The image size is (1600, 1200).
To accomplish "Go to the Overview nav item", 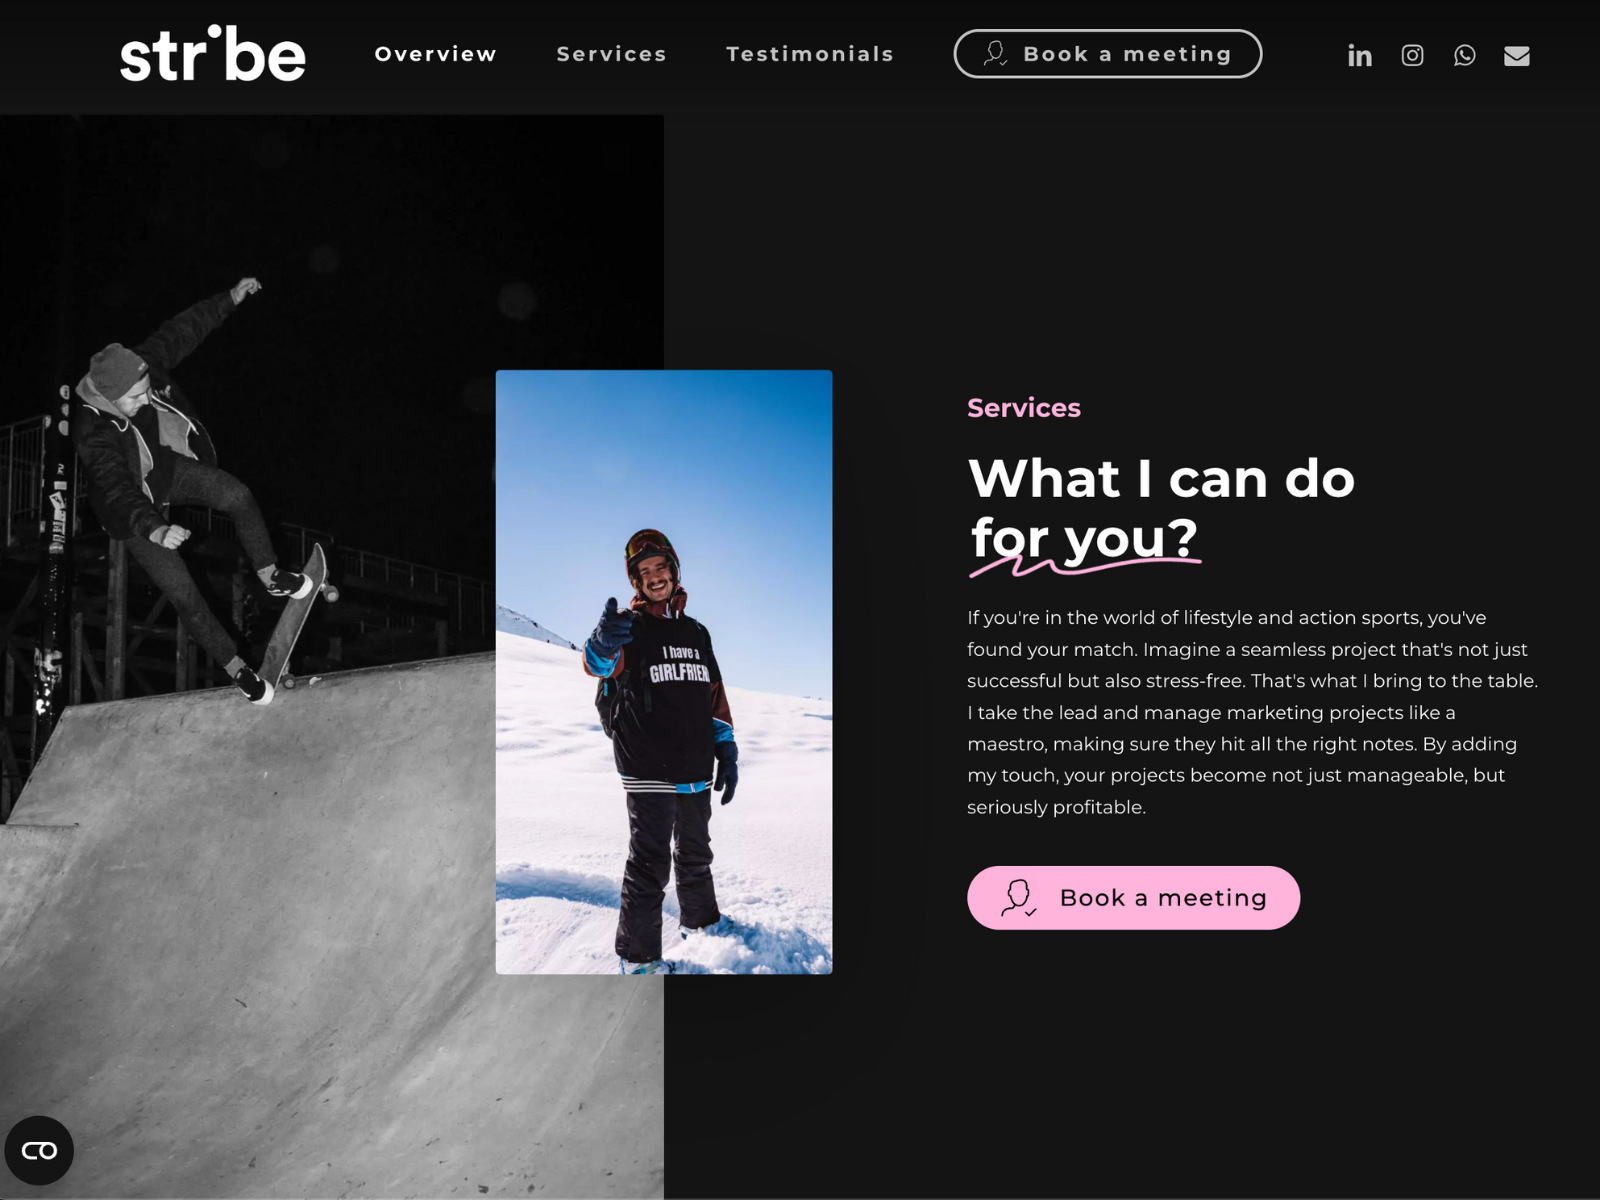I will click(x=436, y=54).
